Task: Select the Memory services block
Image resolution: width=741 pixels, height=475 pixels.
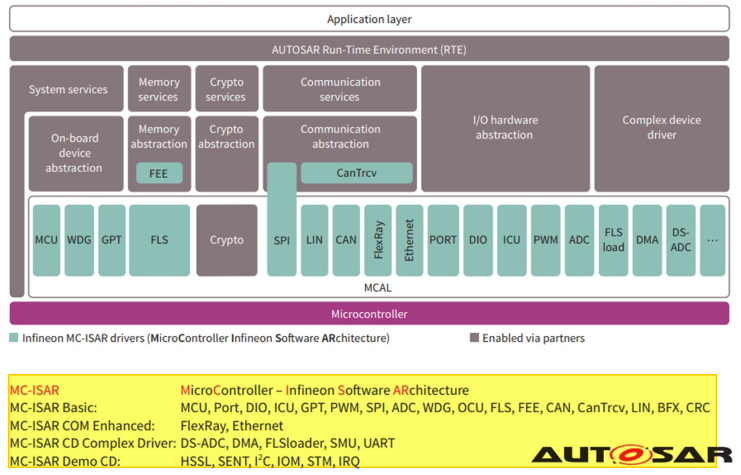Action: click(159, 89)
